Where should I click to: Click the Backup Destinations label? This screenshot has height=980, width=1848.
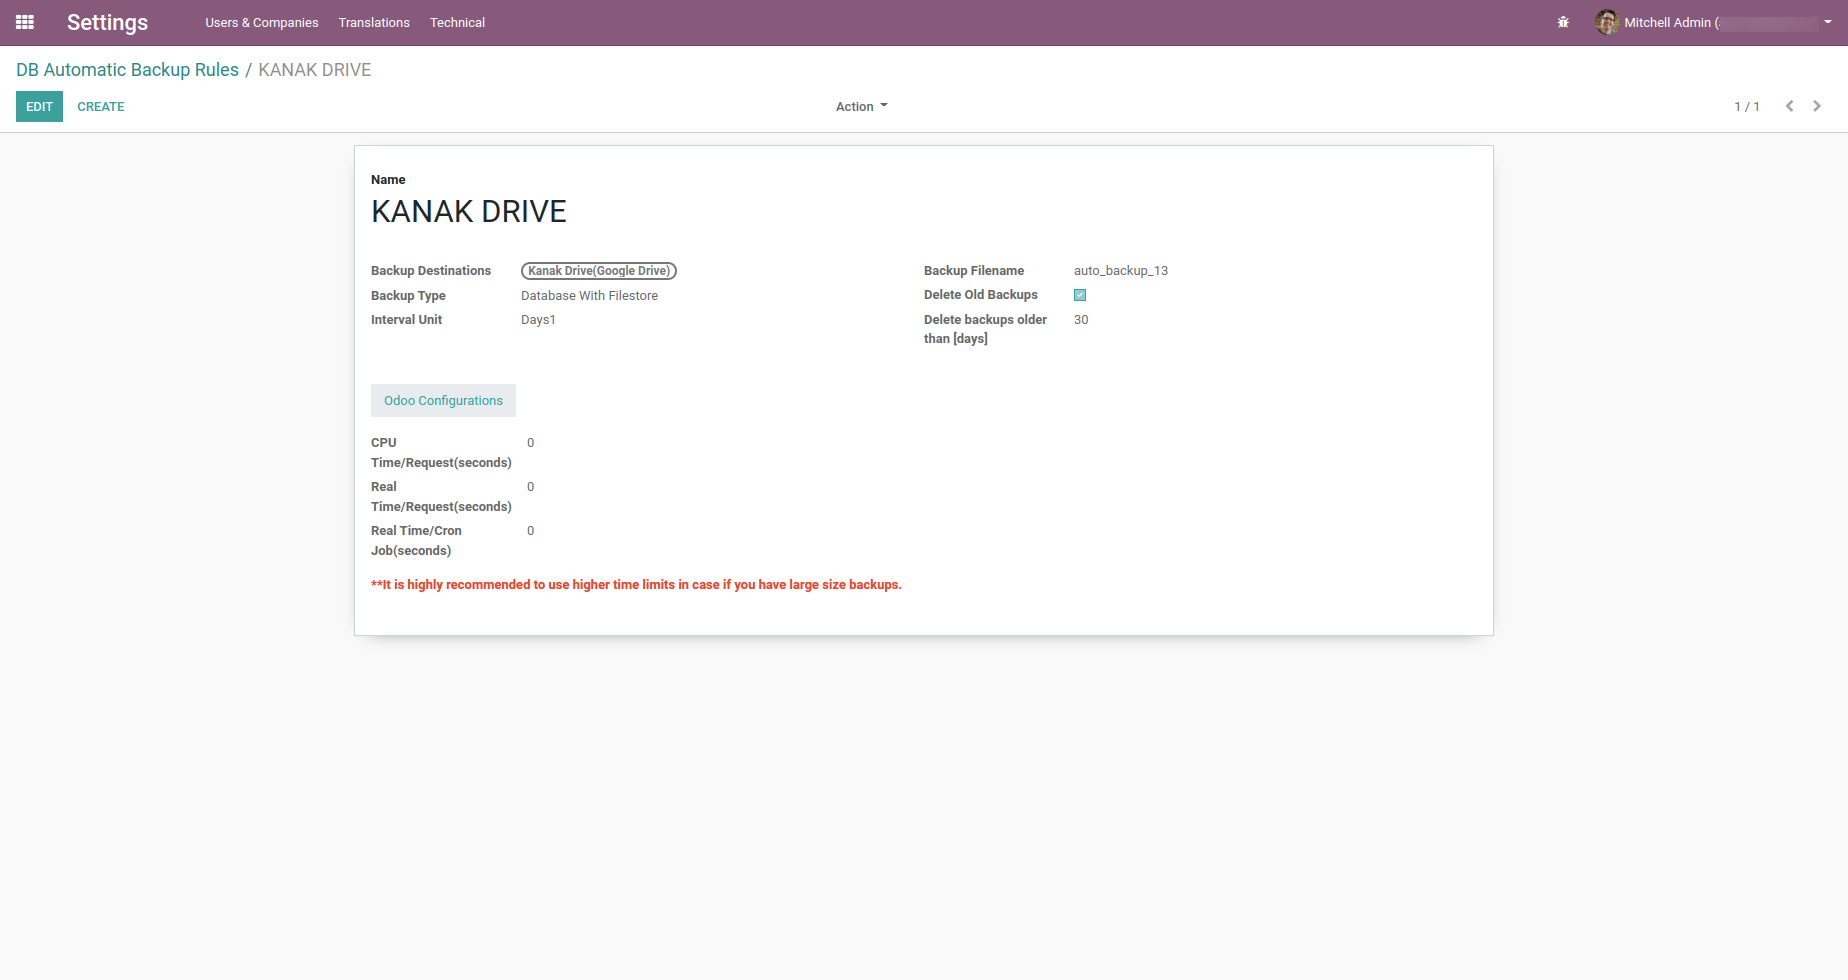coord(431,271)
